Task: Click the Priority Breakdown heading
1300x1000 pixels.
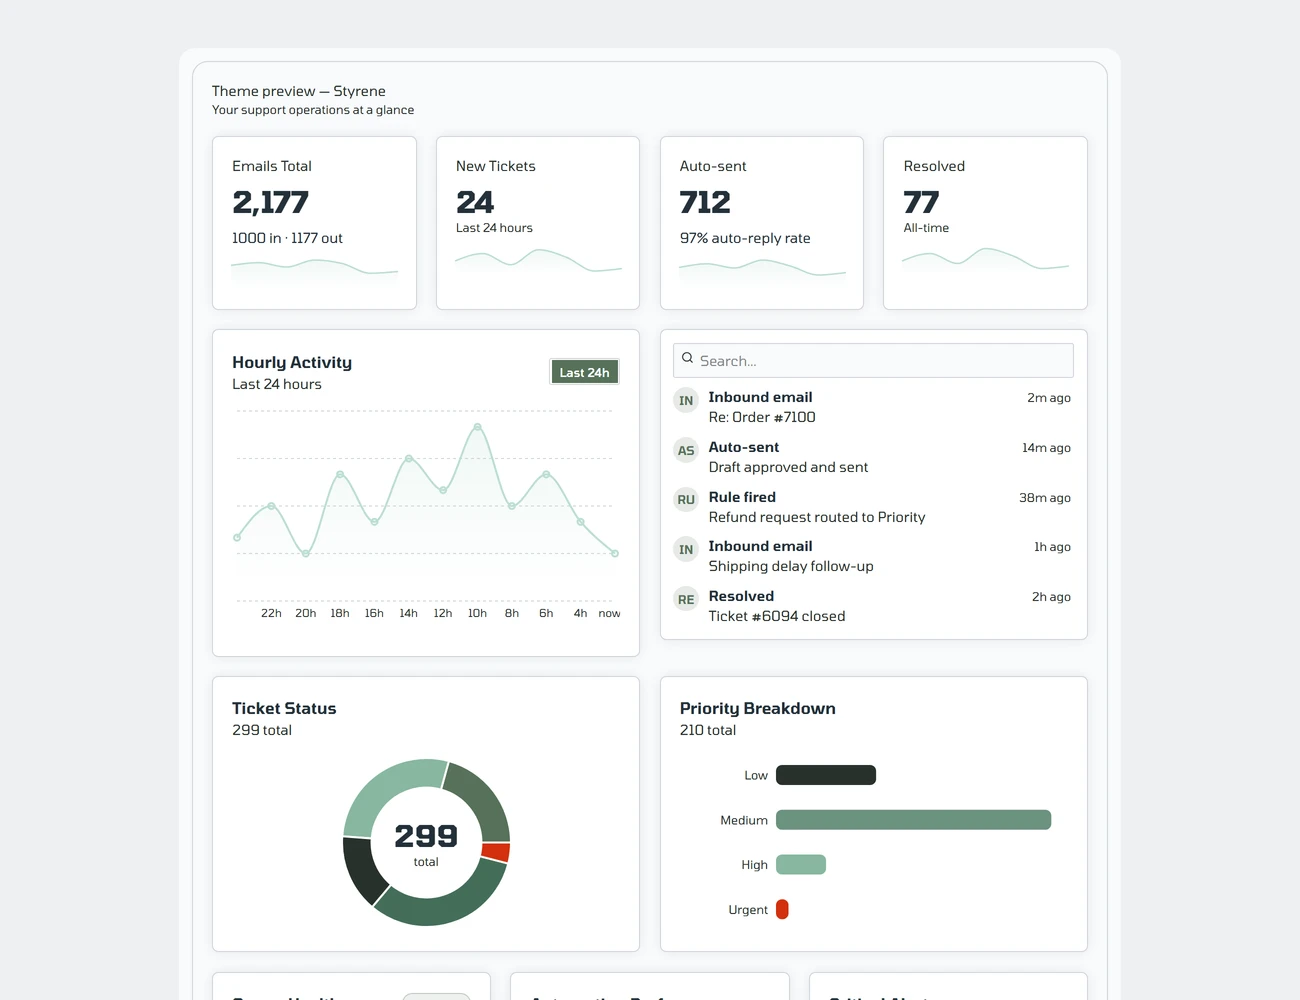Action: 758,708
